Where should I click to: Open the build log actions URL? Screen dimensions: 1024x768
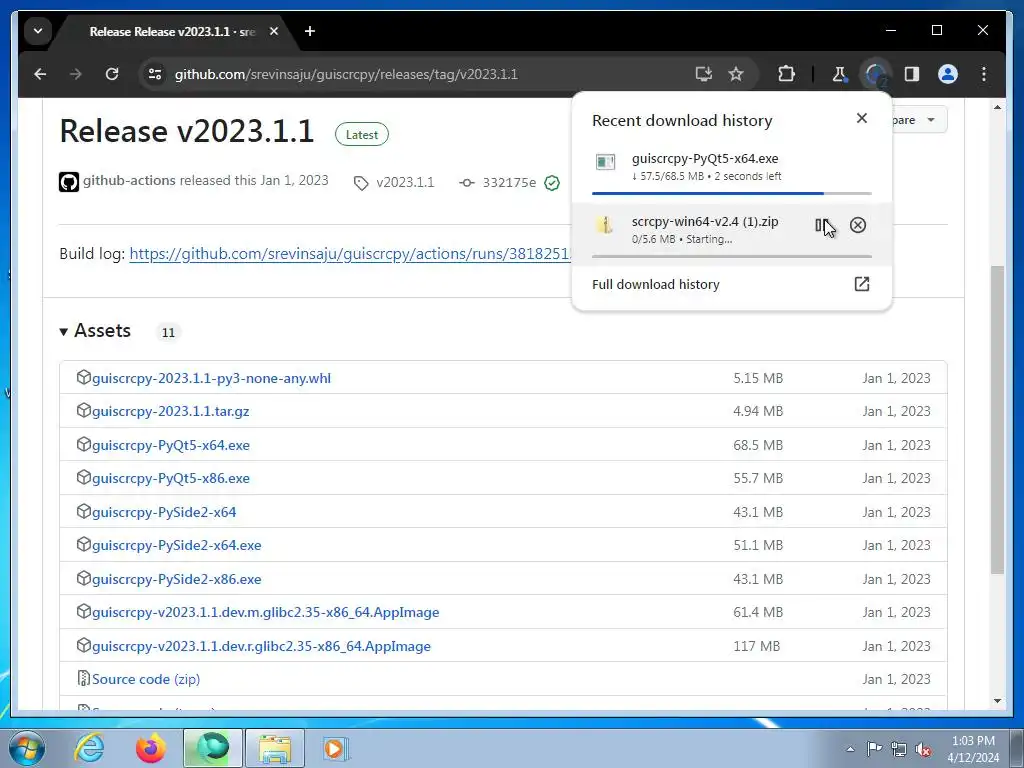pos(351,254)
